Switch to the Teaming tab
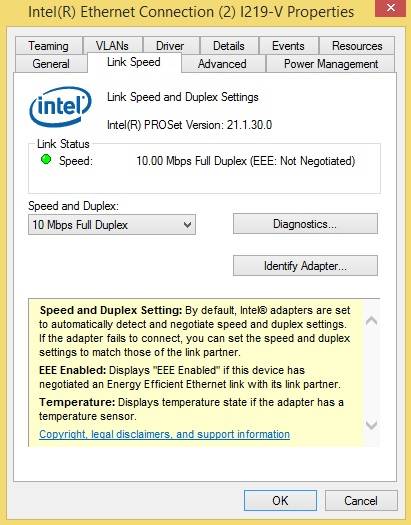This screenshot has width=411, height=525. pos(49,46)
